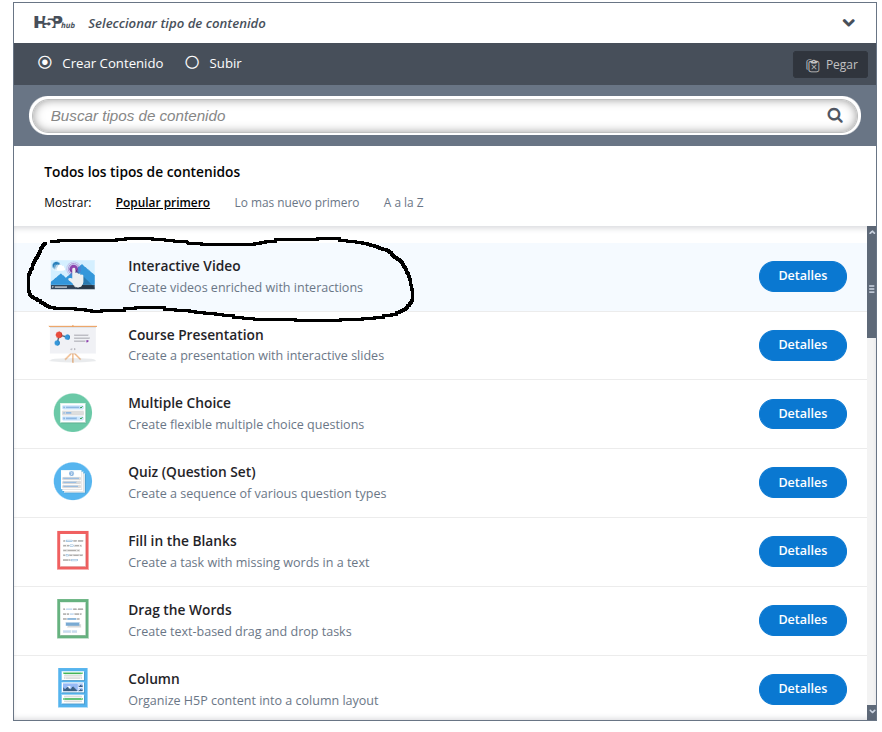The image size is (882, 732).
Task: Focus the Buscar tipos de contenido field
Action: click(x=444, y=116)
